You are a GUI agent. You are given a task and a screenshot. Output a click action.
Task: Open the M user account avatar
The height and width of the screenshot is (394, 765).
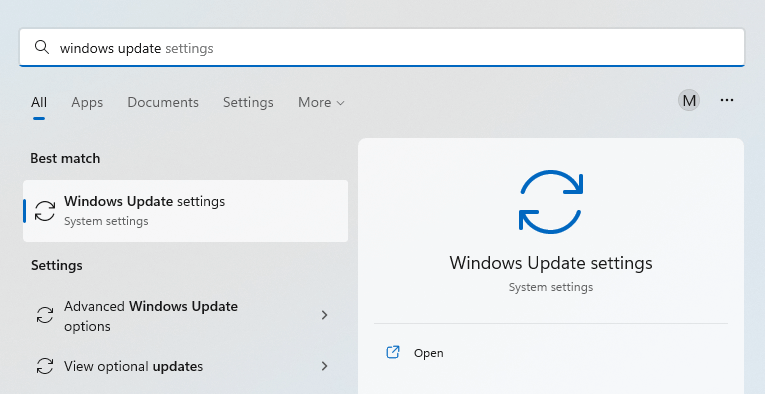[689, 100]
